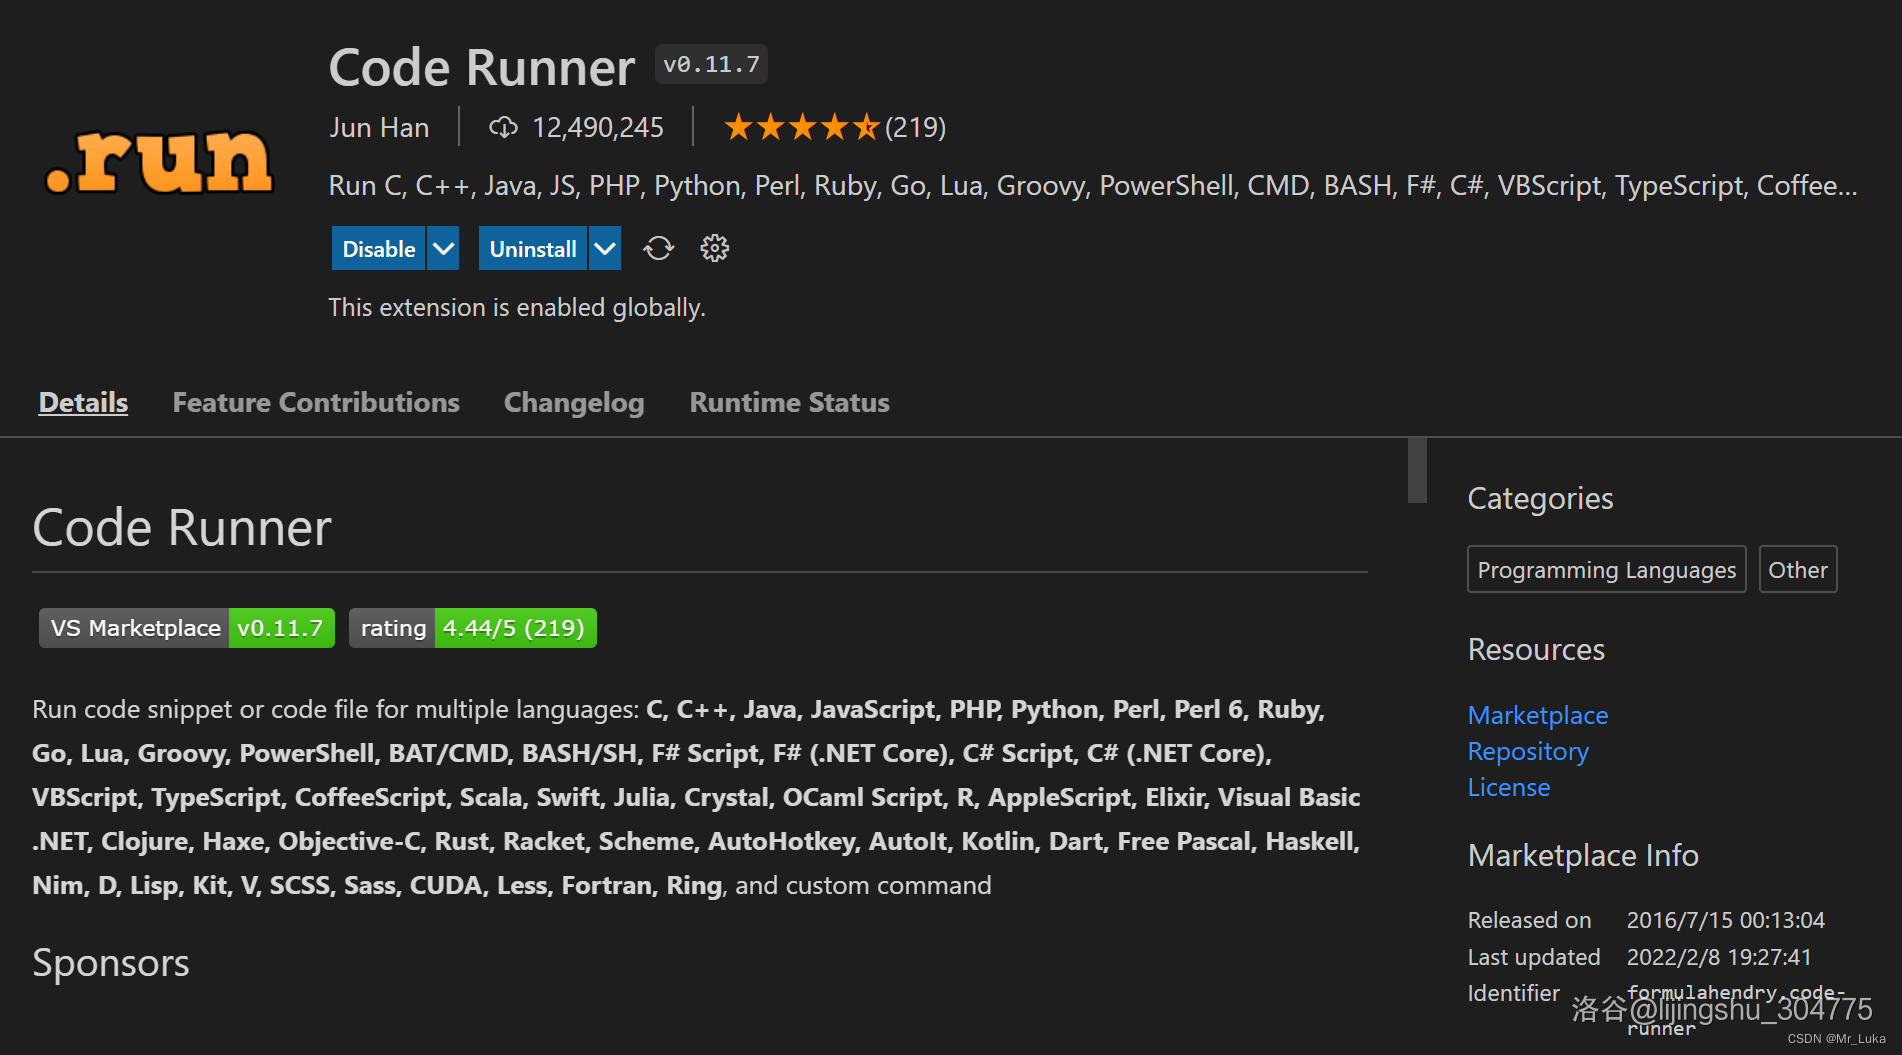The width and height of the screenshot is (1902, 1055).
Task: Click the Disable button
Action: 379,248
